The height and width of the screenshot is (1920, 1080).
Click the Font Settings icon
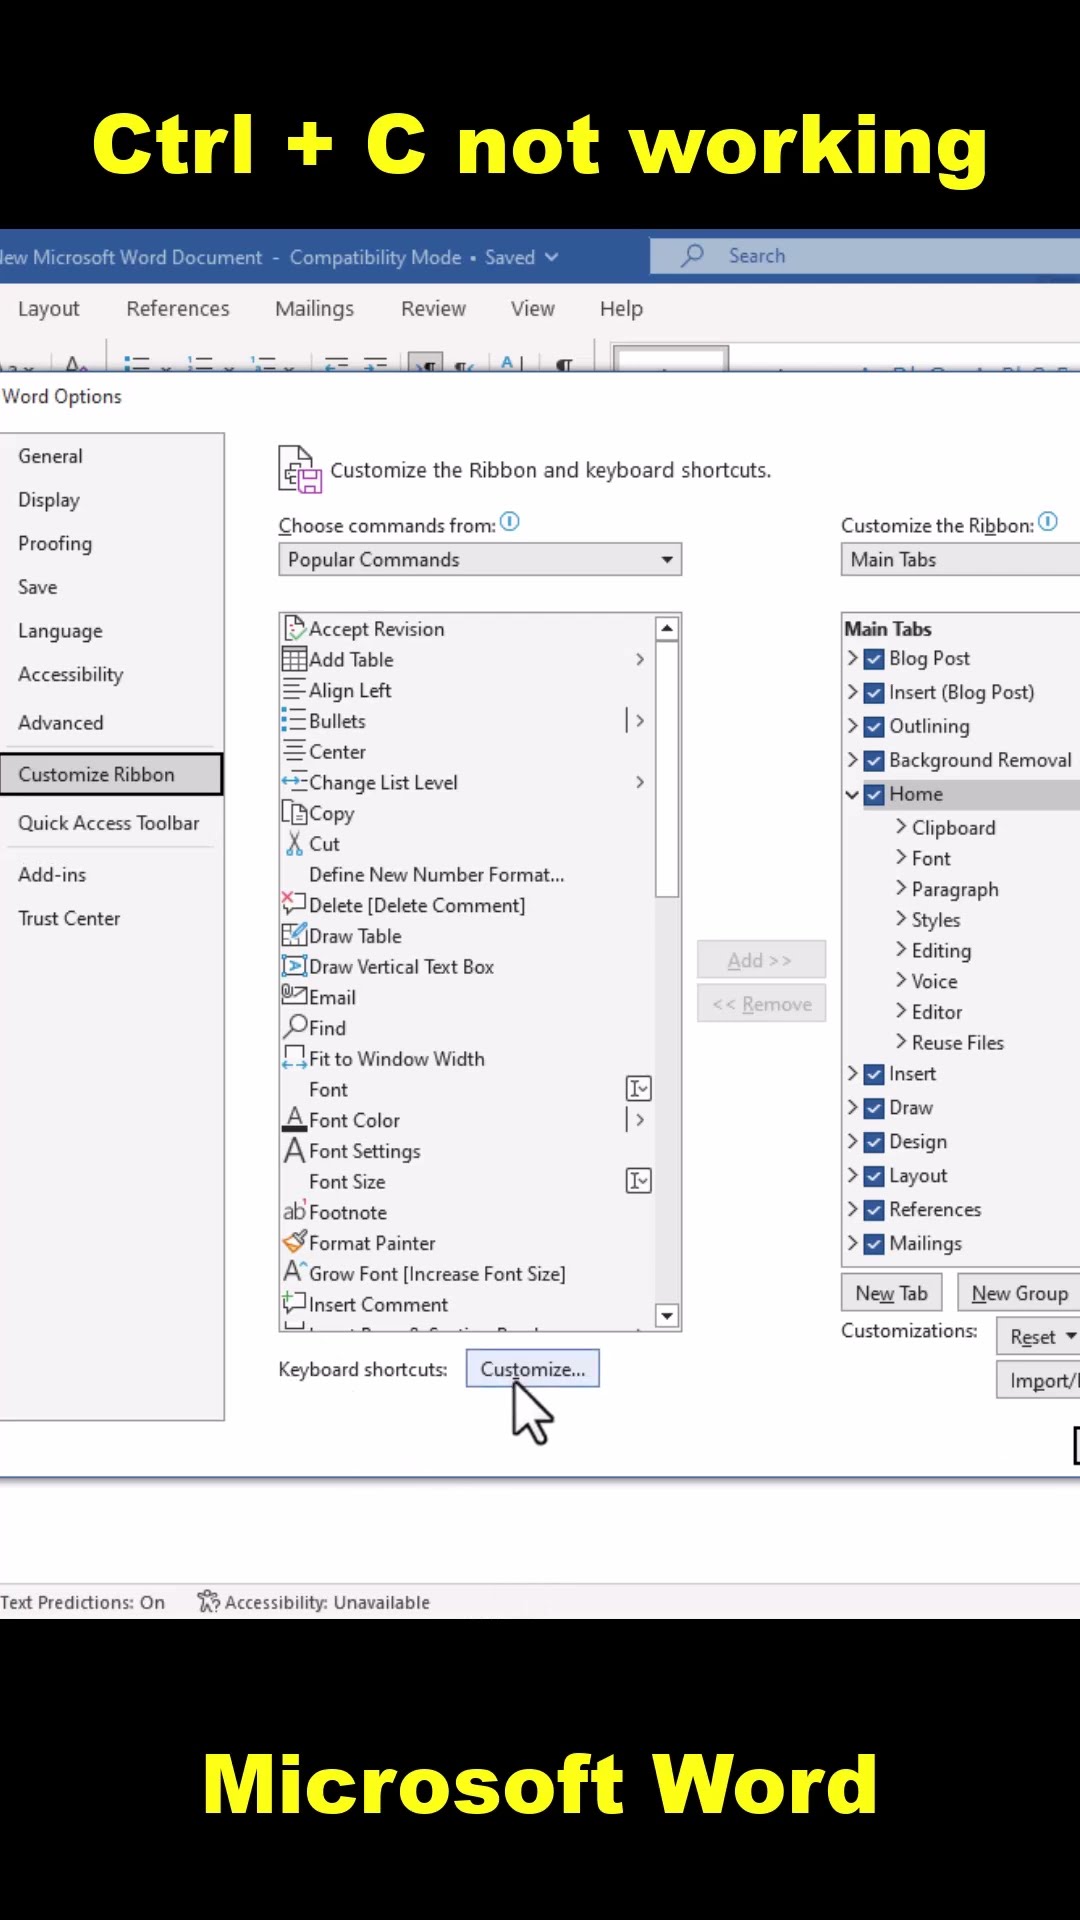294,1150
